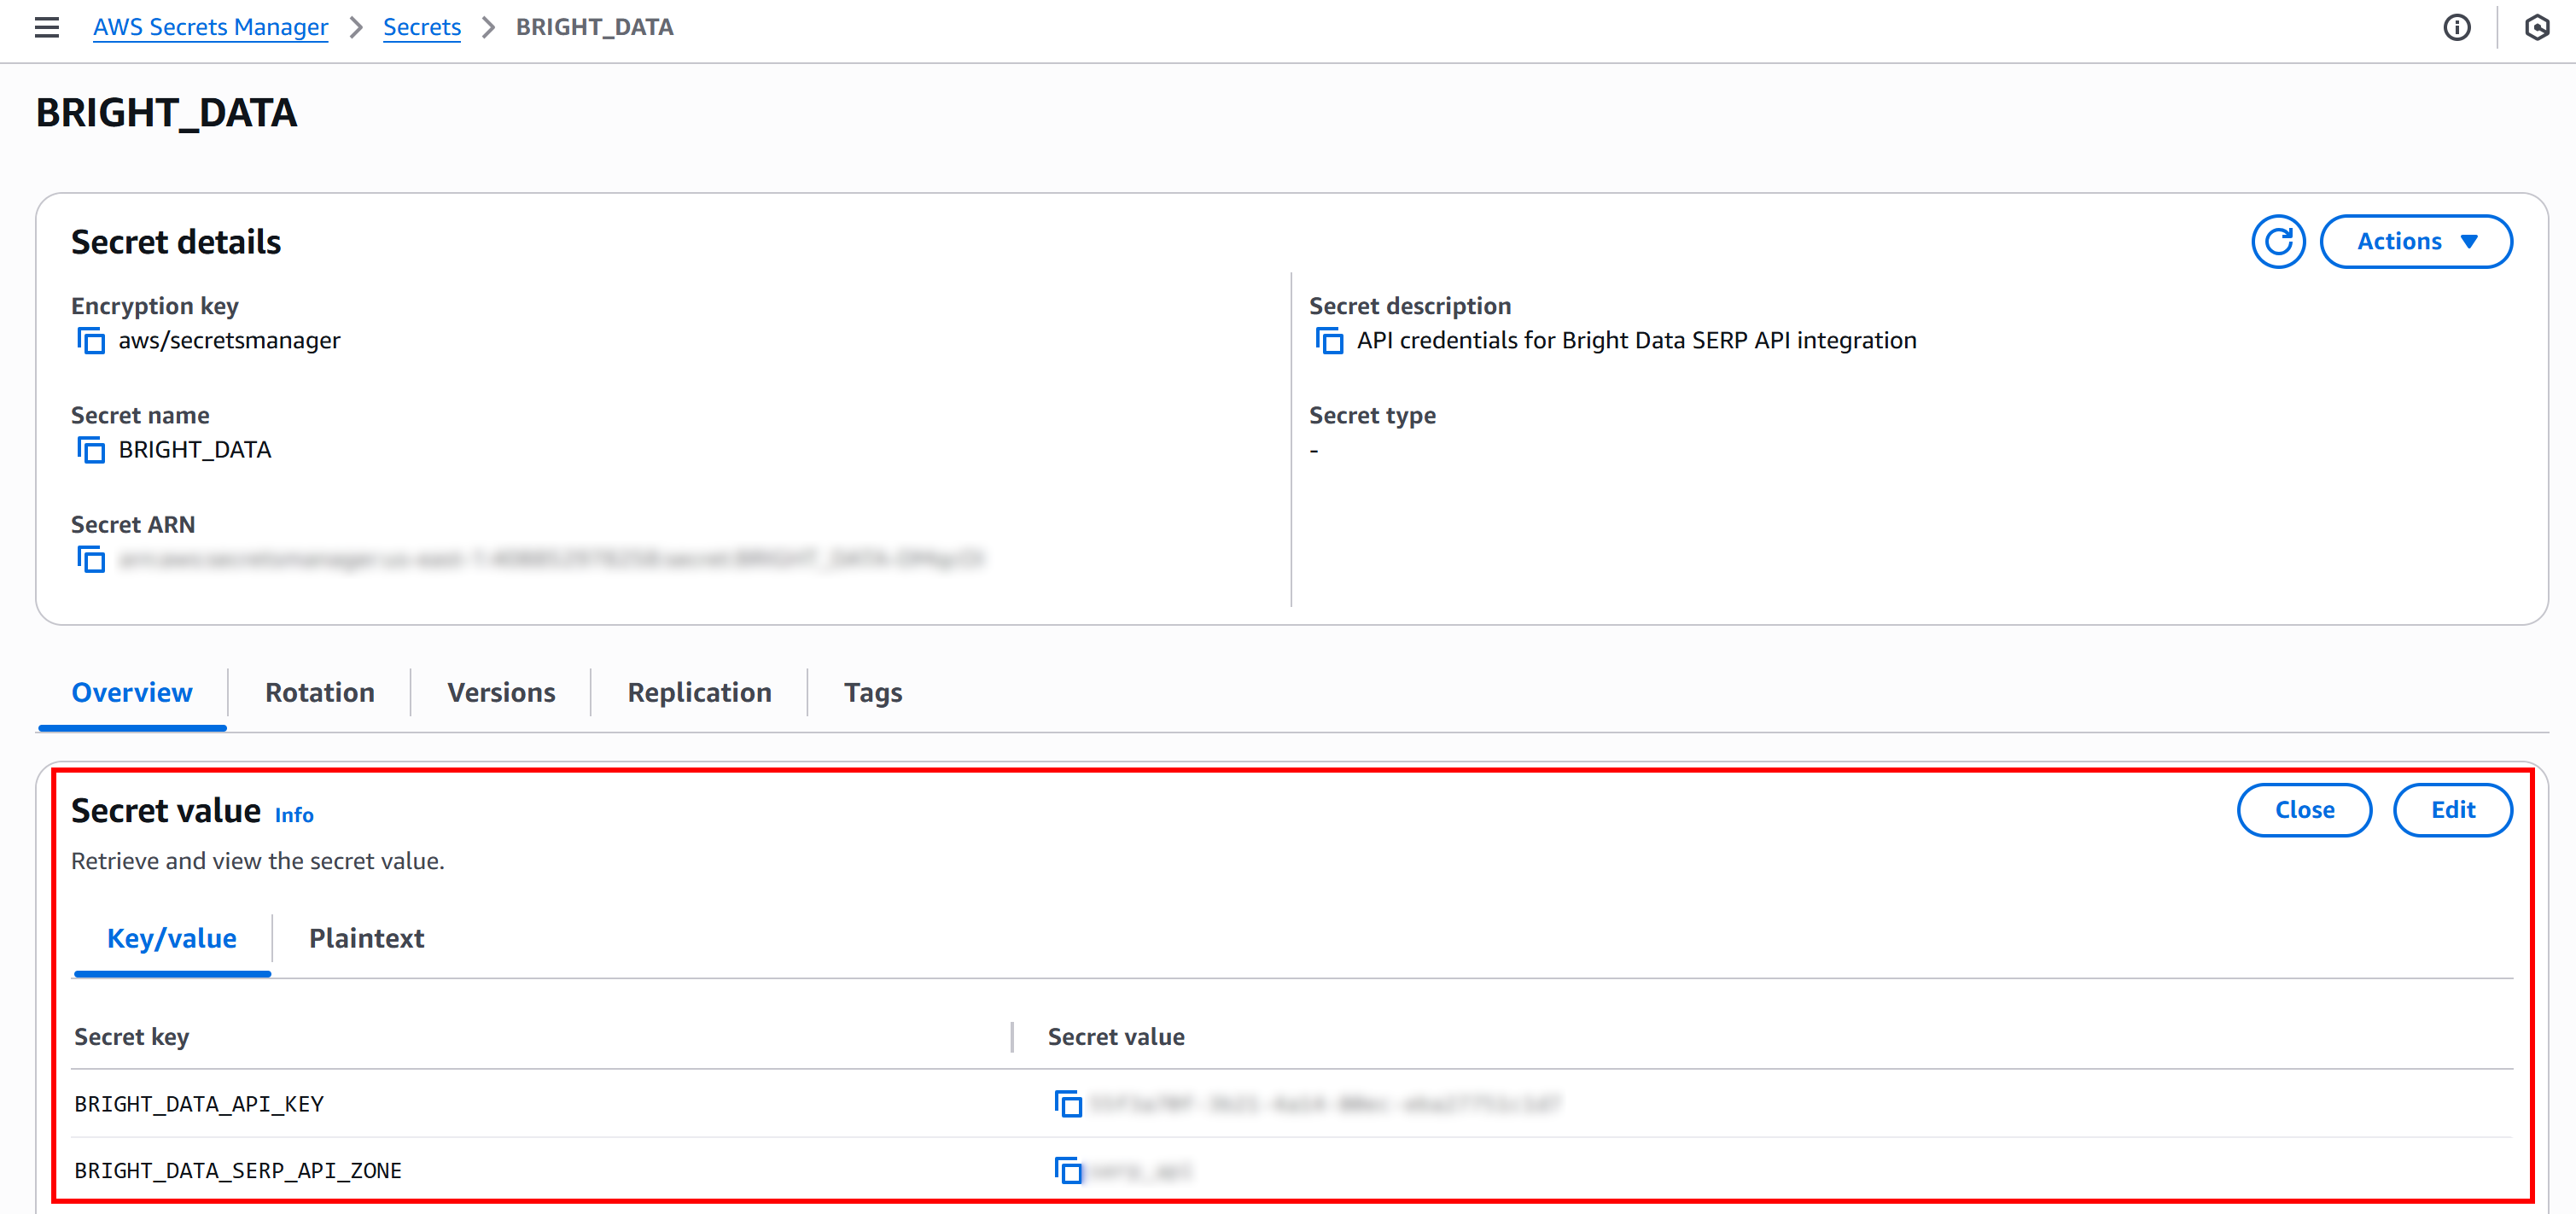Copy the Secret ARN
2576x1214 pixels.
[91, 559]
